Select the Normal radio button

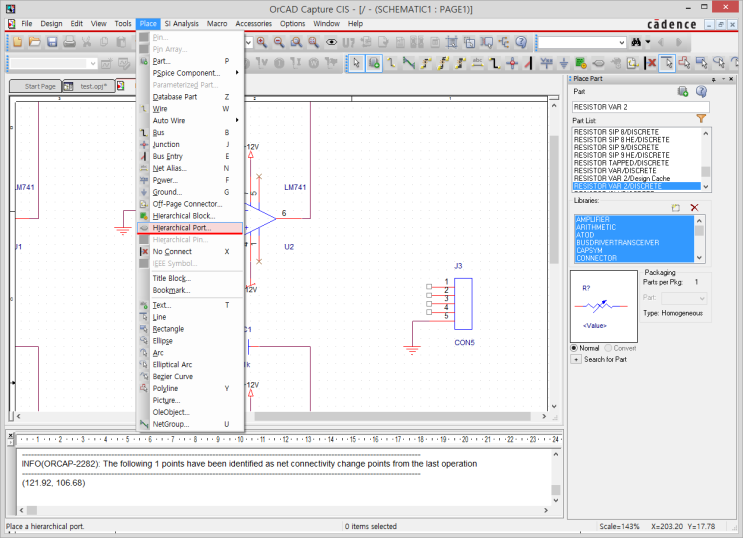pyautogui.click(x=574, y=348)
